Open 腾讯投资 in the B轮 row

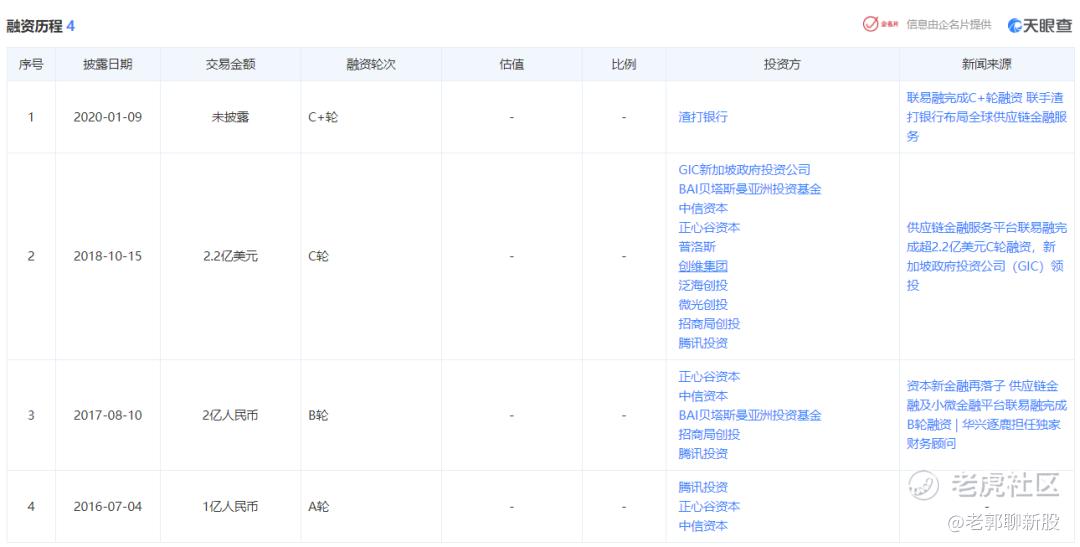point(703,454)
